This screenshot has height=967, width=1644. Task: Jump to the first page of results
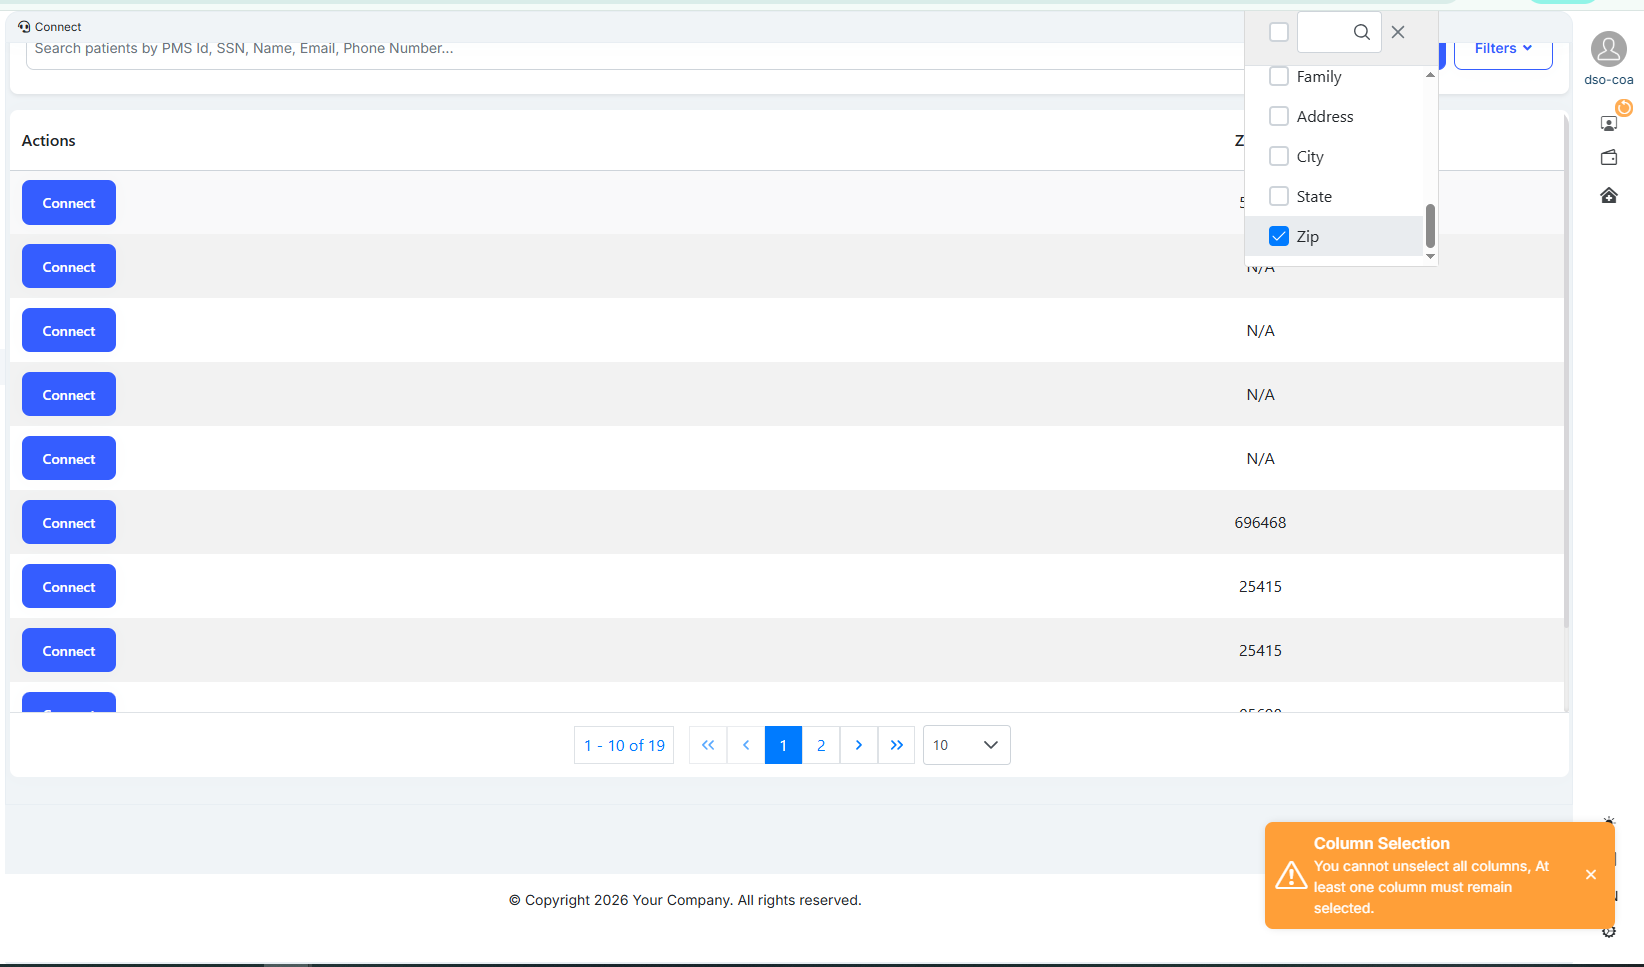708,745
